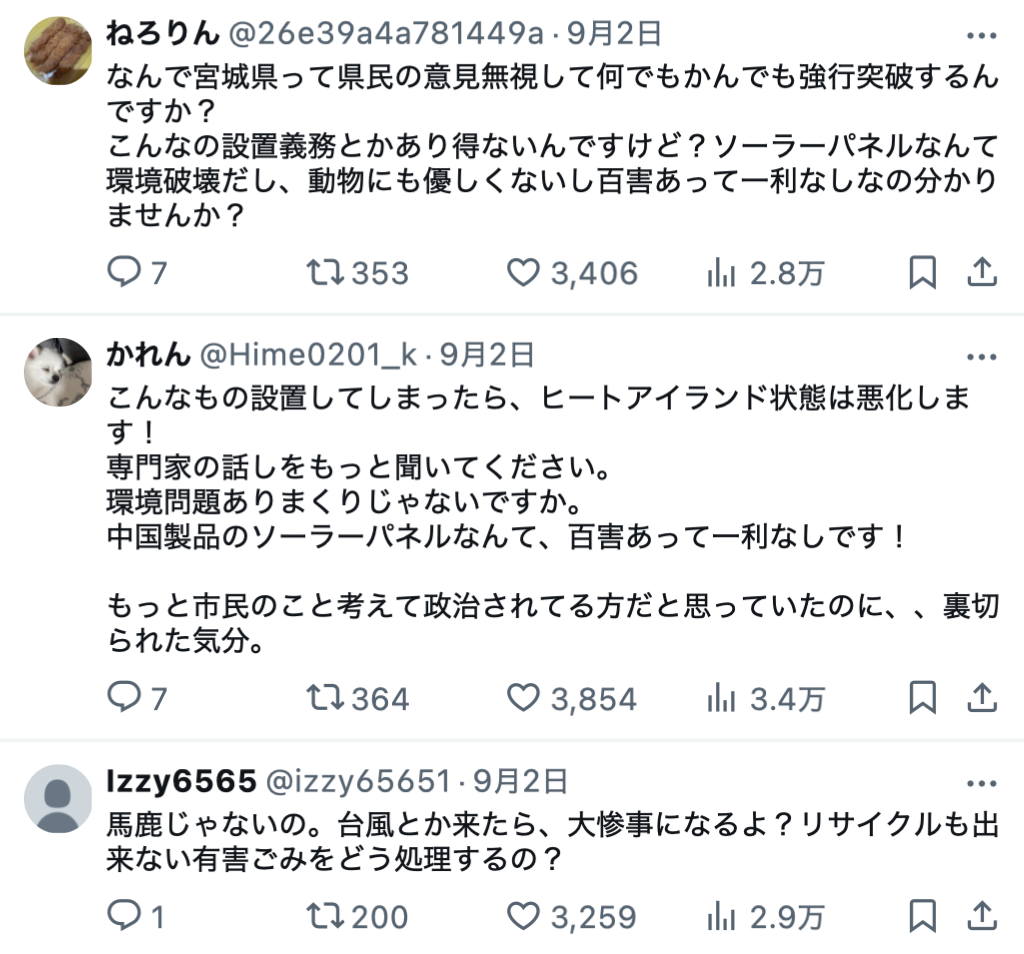Image resolution: width=1024 pixels, height=954 pixels.
Task: Open the @Hime0201_k profile link
Action: tap(312, 354)
